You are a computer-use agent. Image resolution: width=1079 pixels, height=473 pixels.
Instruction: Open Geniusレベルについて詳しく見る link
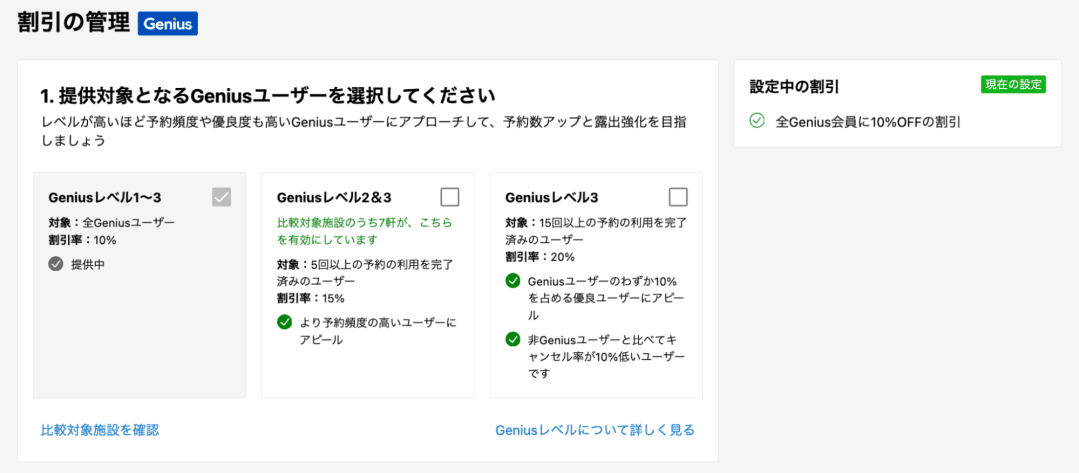click(595, 430)
